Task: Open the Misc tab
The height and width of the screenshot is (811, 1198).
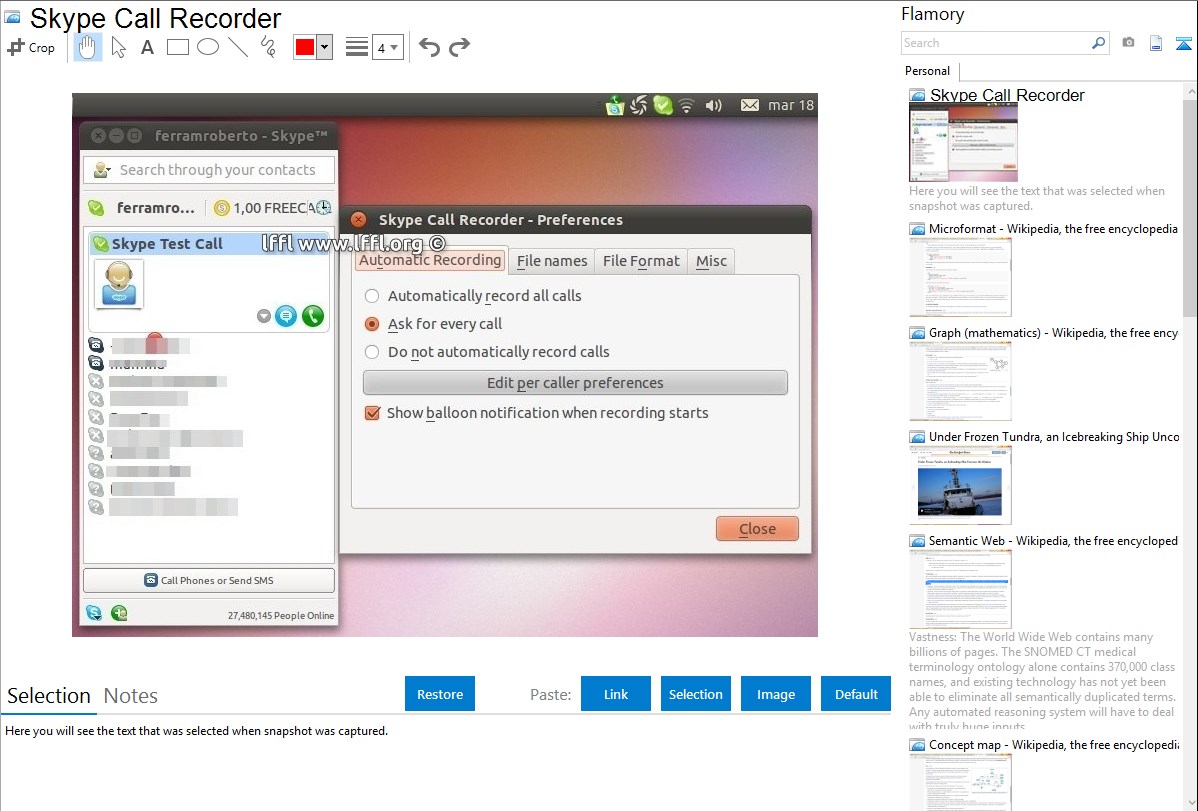Action: pyautogui.click(x=711, y=261)
